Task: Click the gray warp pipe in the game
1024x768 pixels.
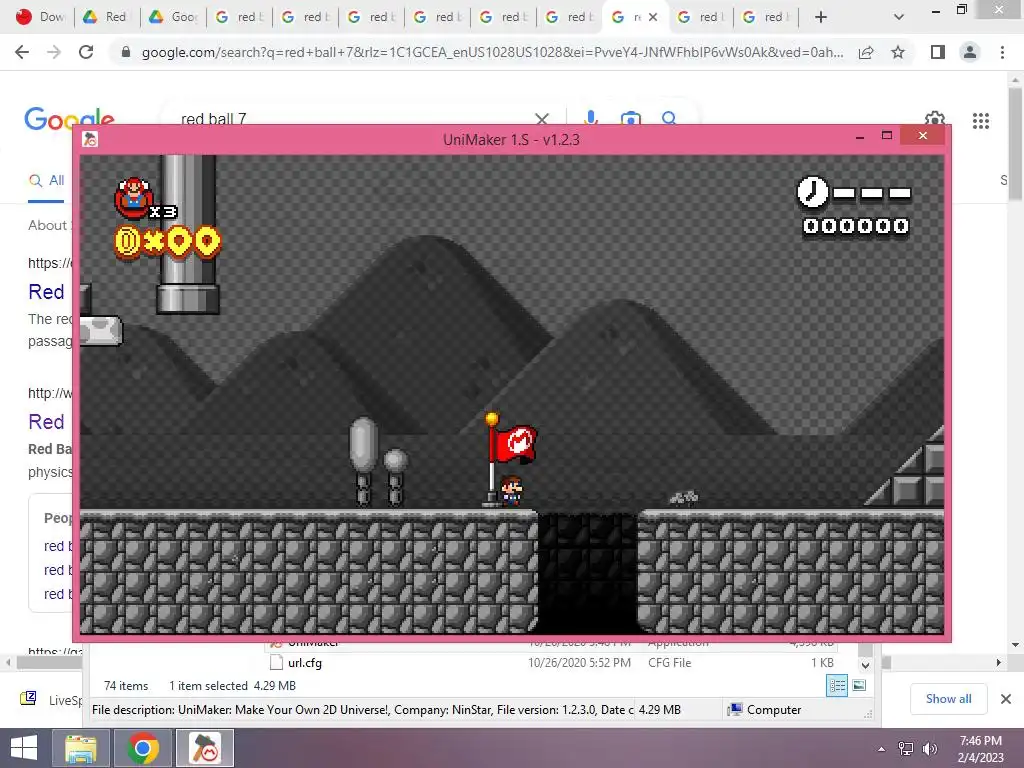Action: tap(188, 234)
